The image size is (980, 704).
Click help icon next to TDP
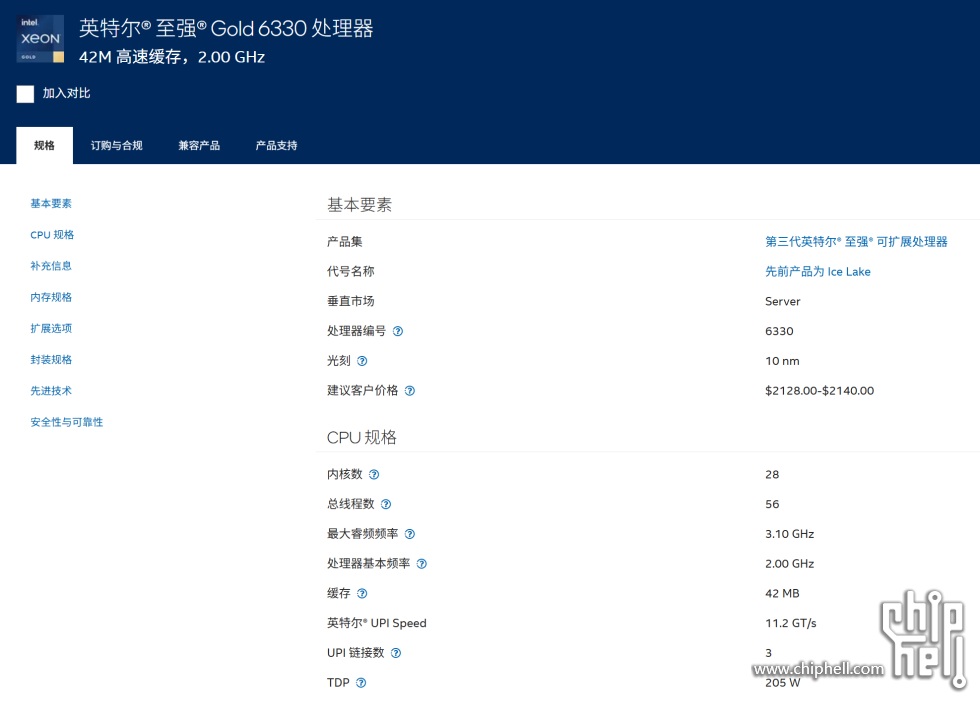tap(361, 683)
